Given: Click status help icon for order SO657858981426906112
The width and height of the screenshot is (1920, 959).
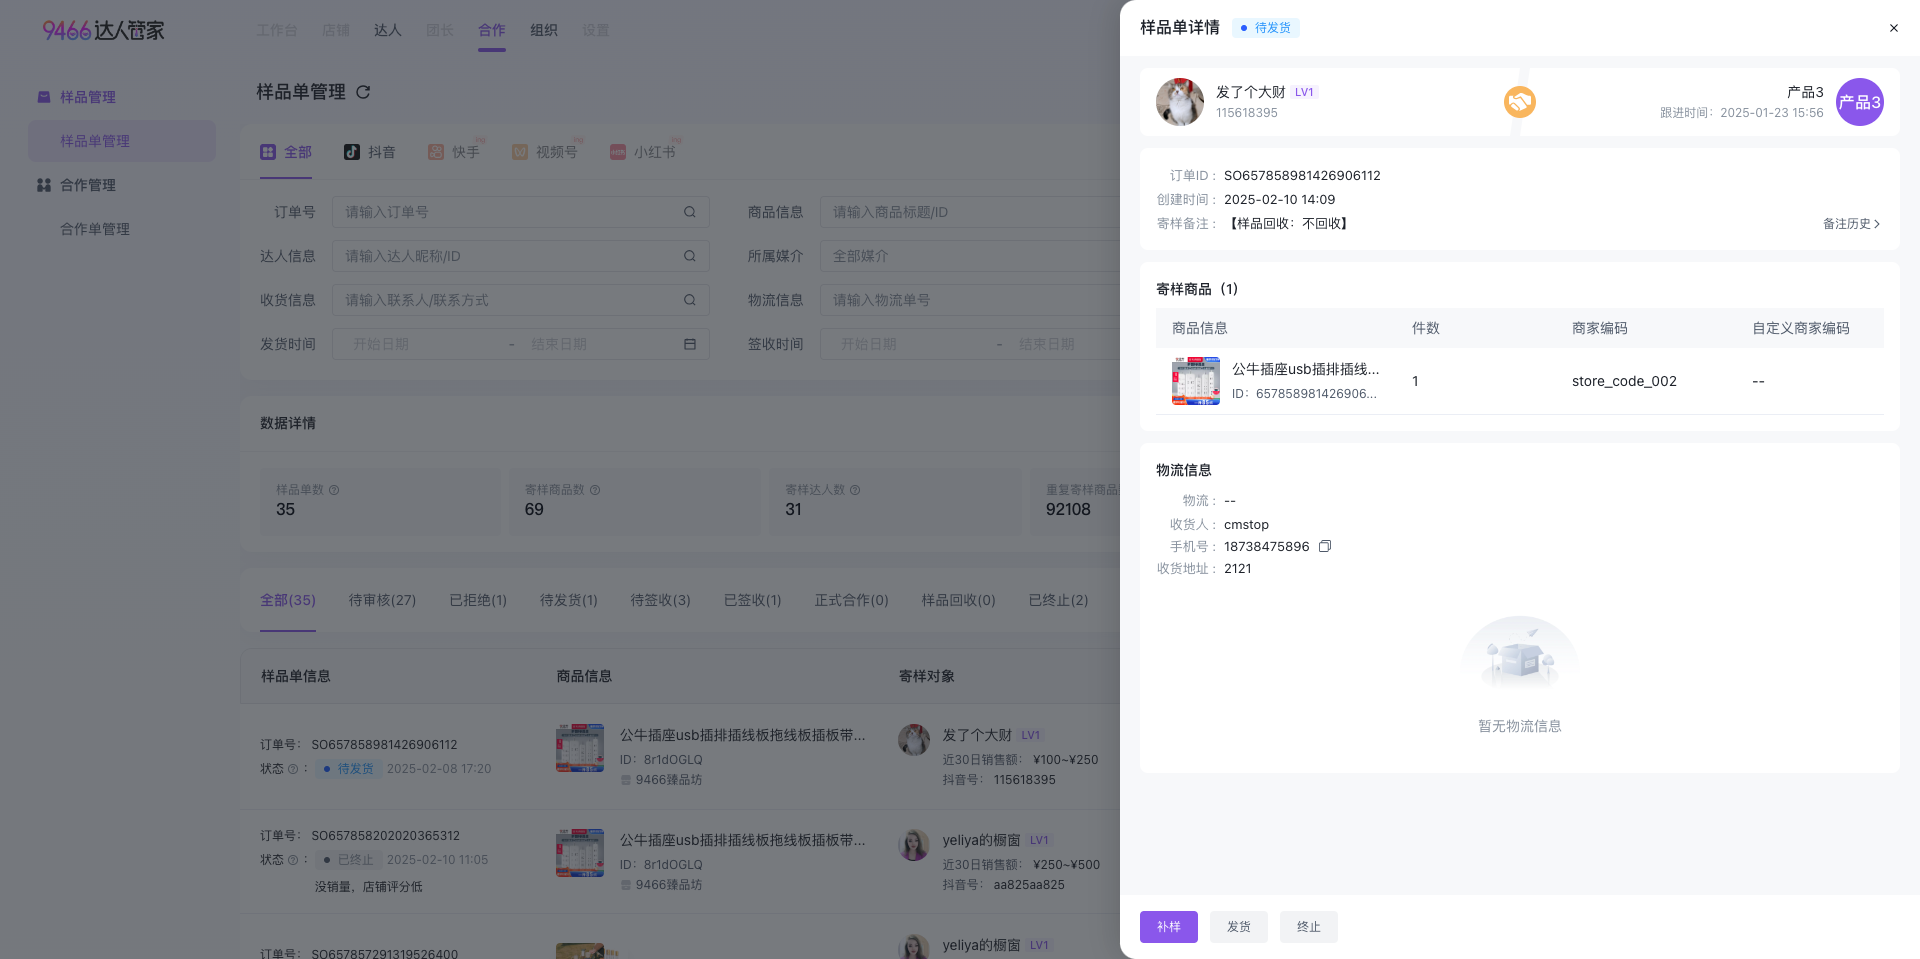Looking at the screenshot, I should (293, 769).
